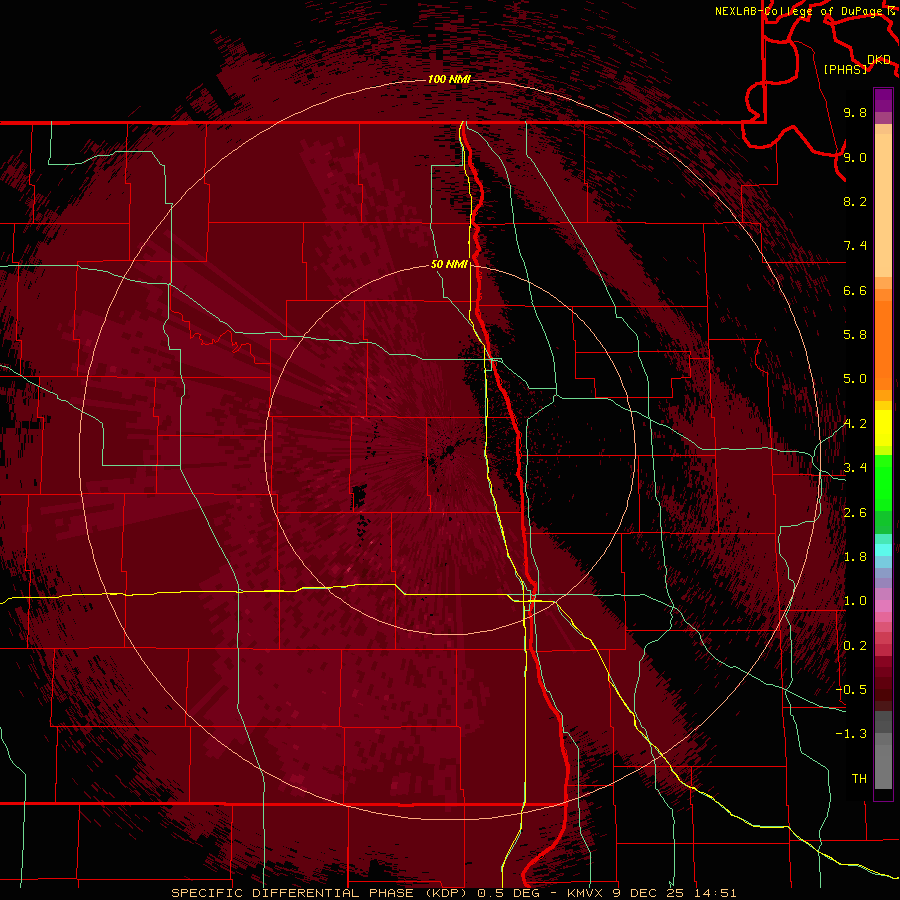This screenshot has width=900, height=900.
Task: Click the 8.2 value on the scale
Action: pos(855,201)
